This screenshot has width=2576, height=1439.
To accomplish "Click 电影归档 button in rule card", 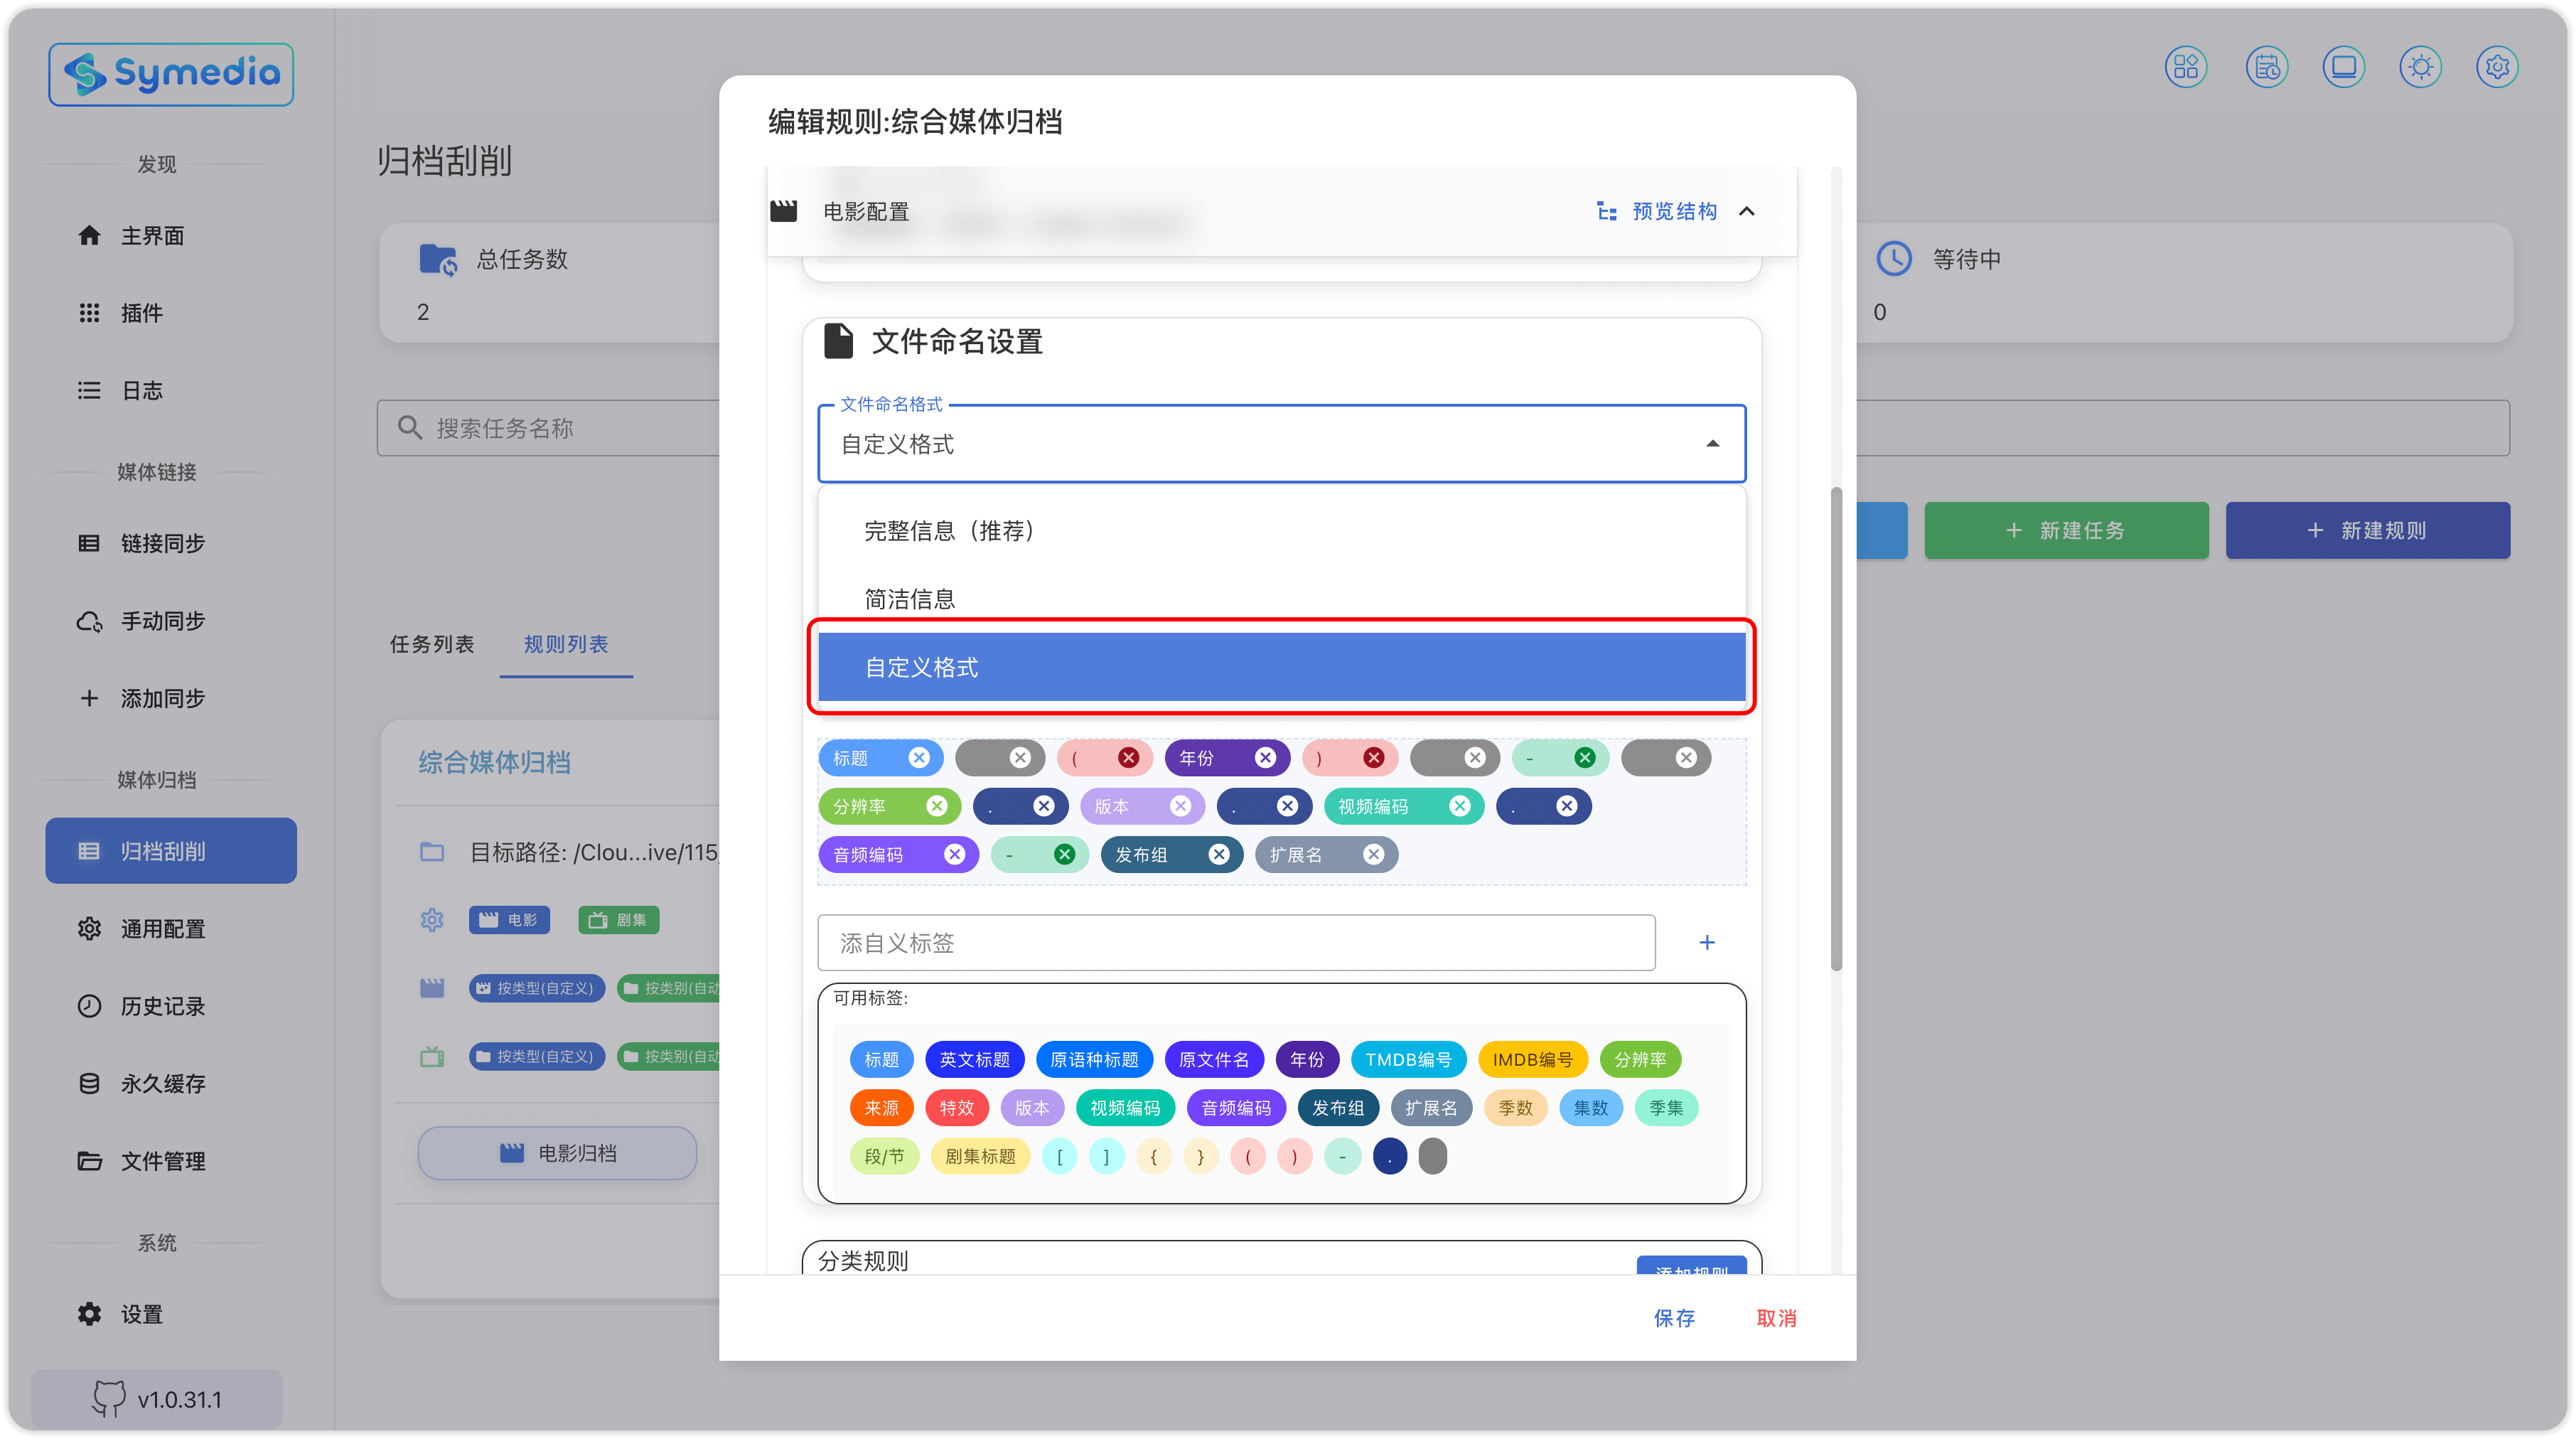I will 557,1152.
